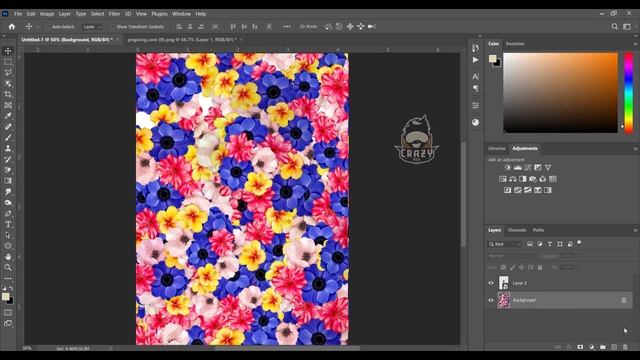Open the blend mode Normal dropdown
This screenshot has width=640, height=360.
[513, 256]
